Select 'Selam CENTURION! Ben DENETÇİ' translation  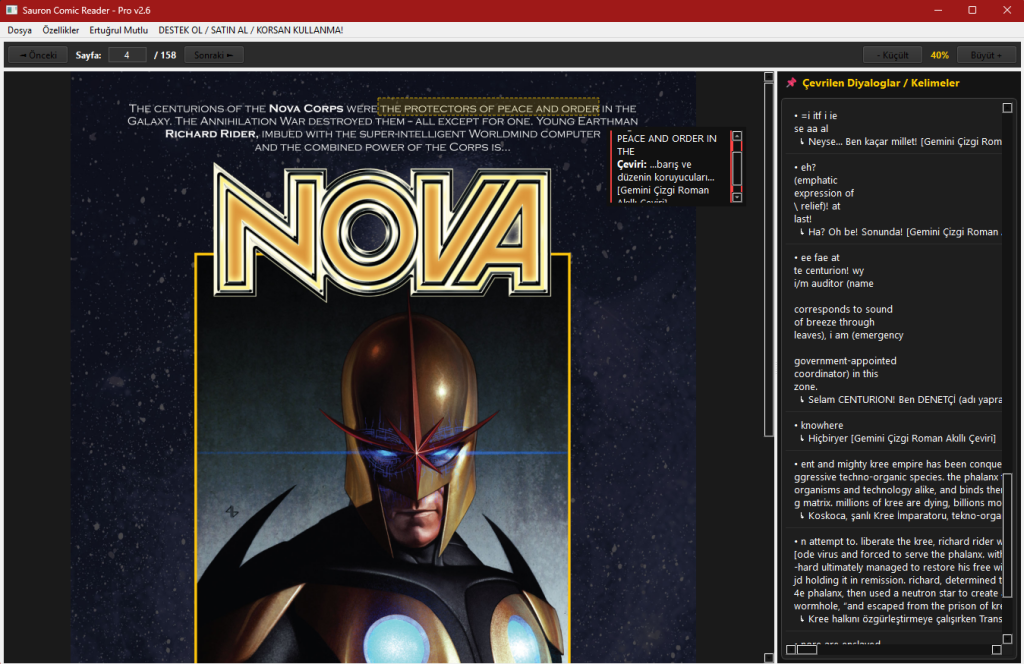pos(901,400)
